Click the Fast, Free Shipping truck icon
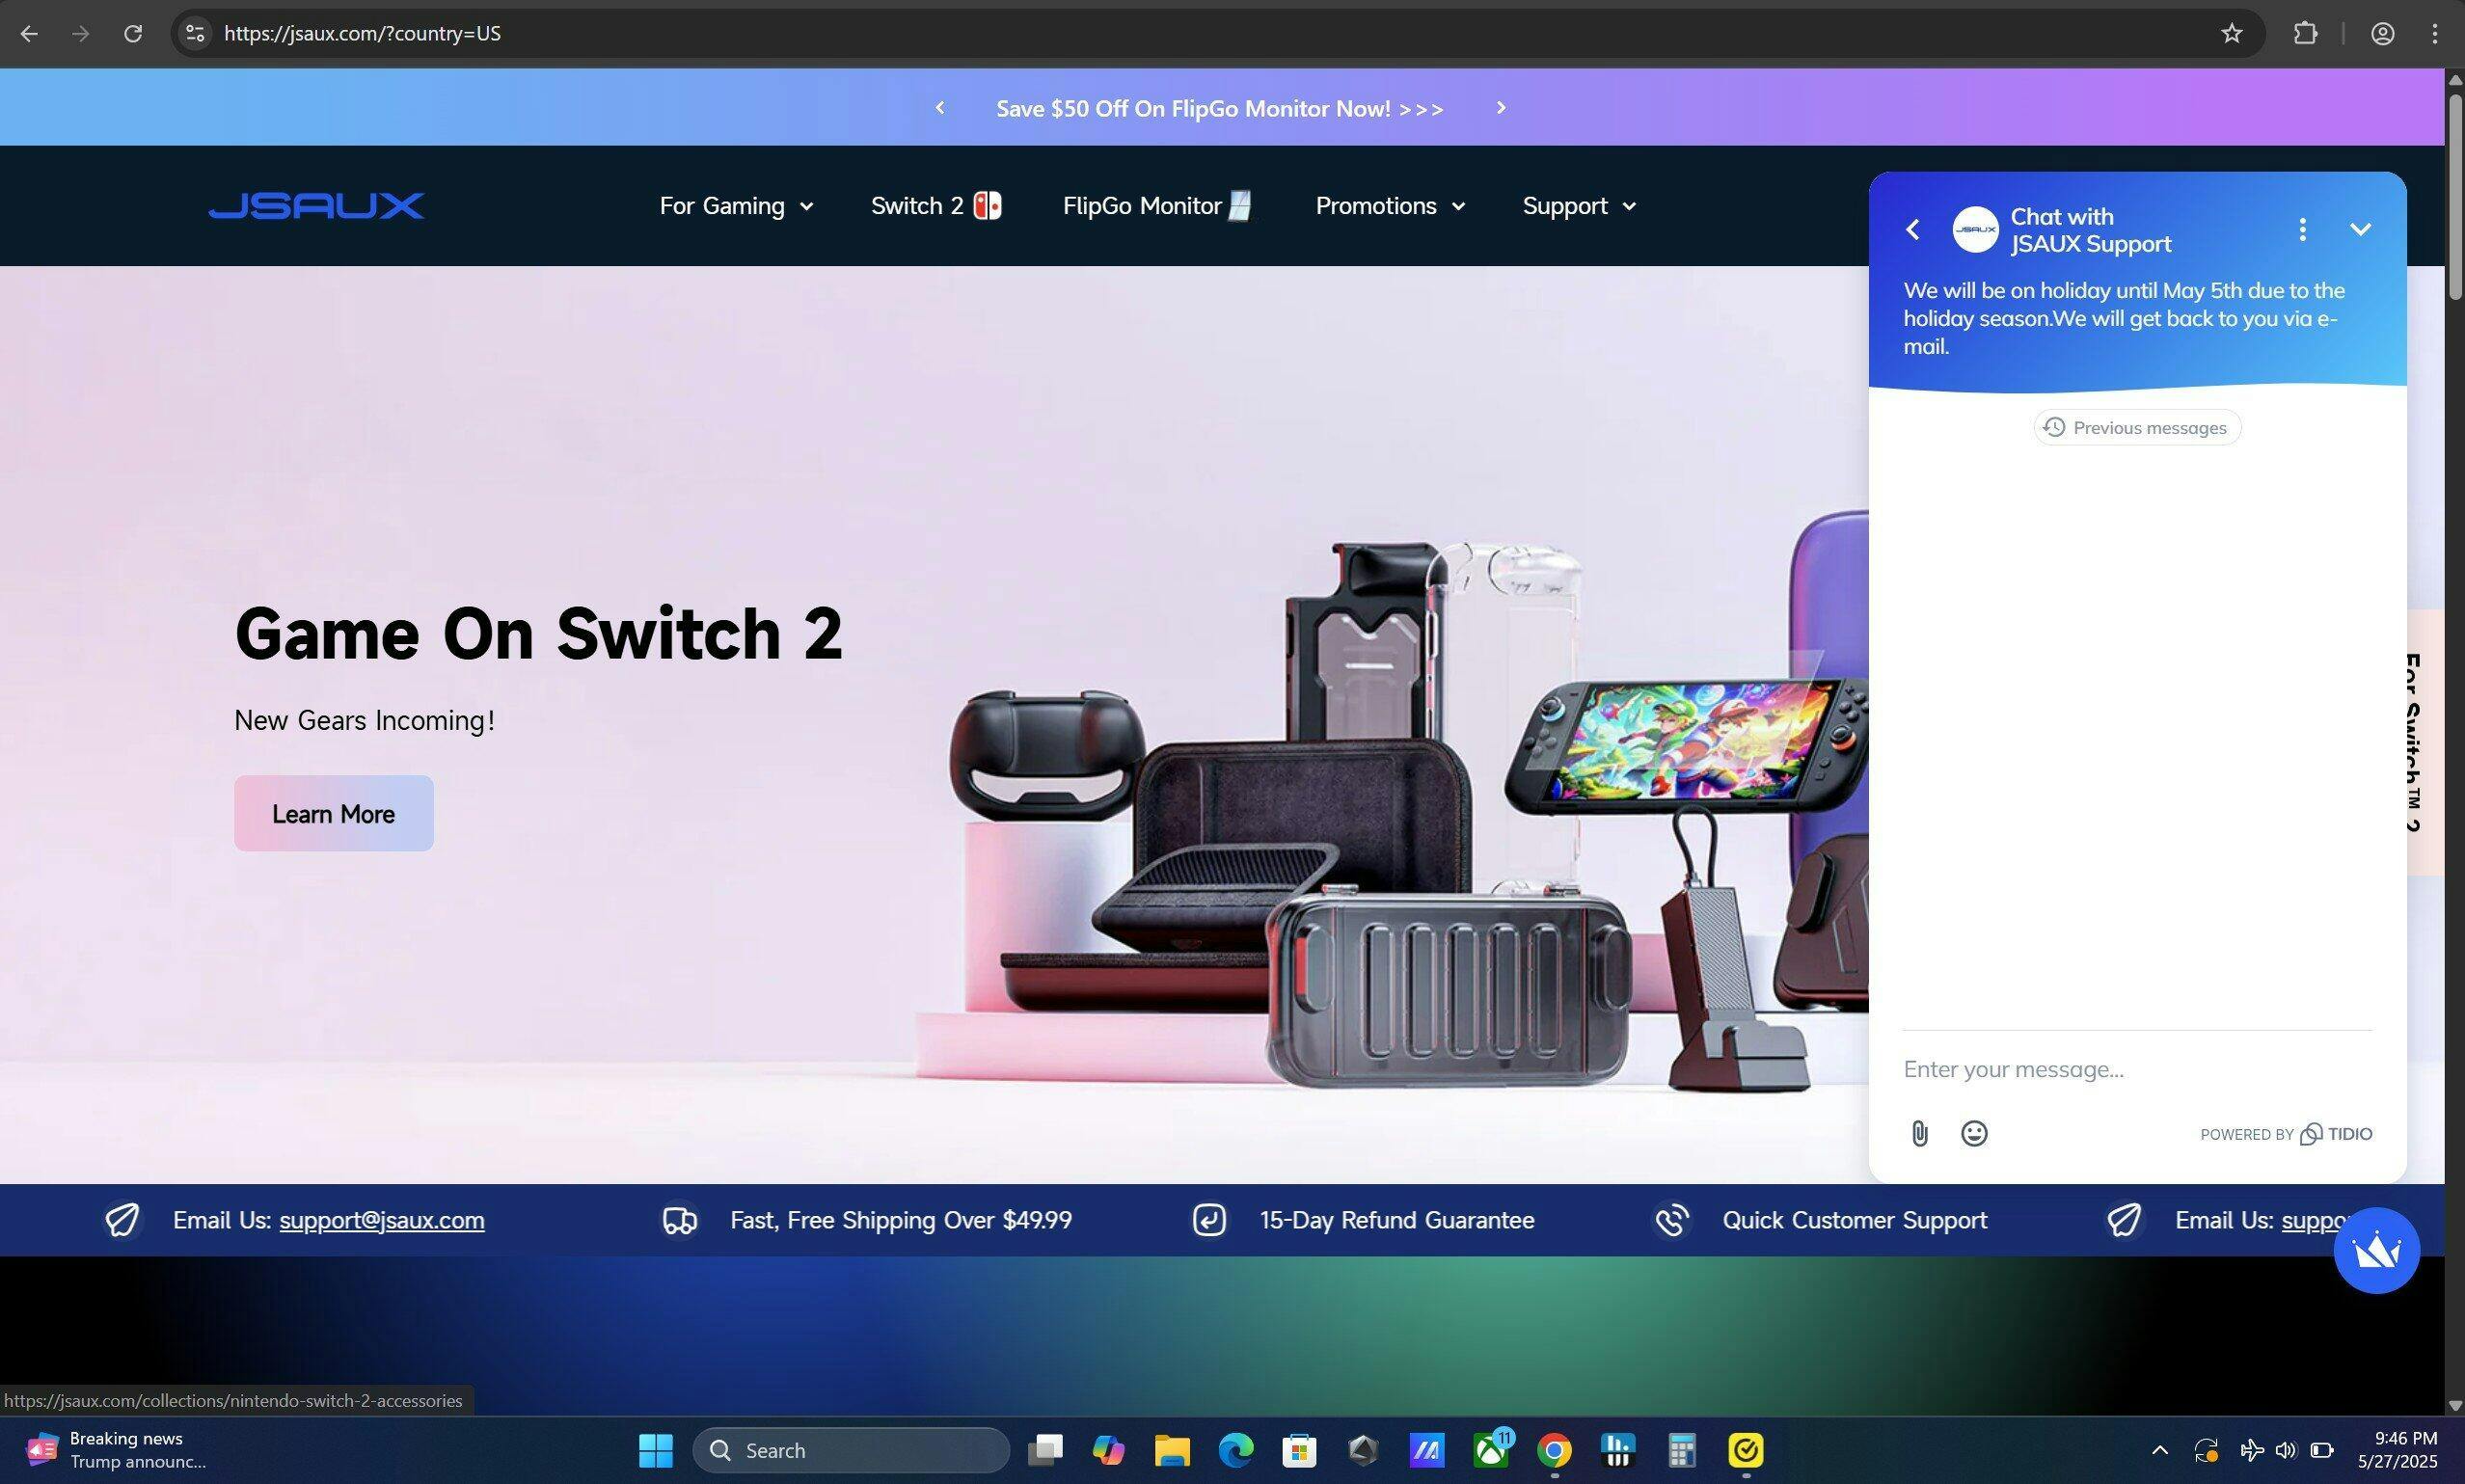 click(x=680, y=1220)
